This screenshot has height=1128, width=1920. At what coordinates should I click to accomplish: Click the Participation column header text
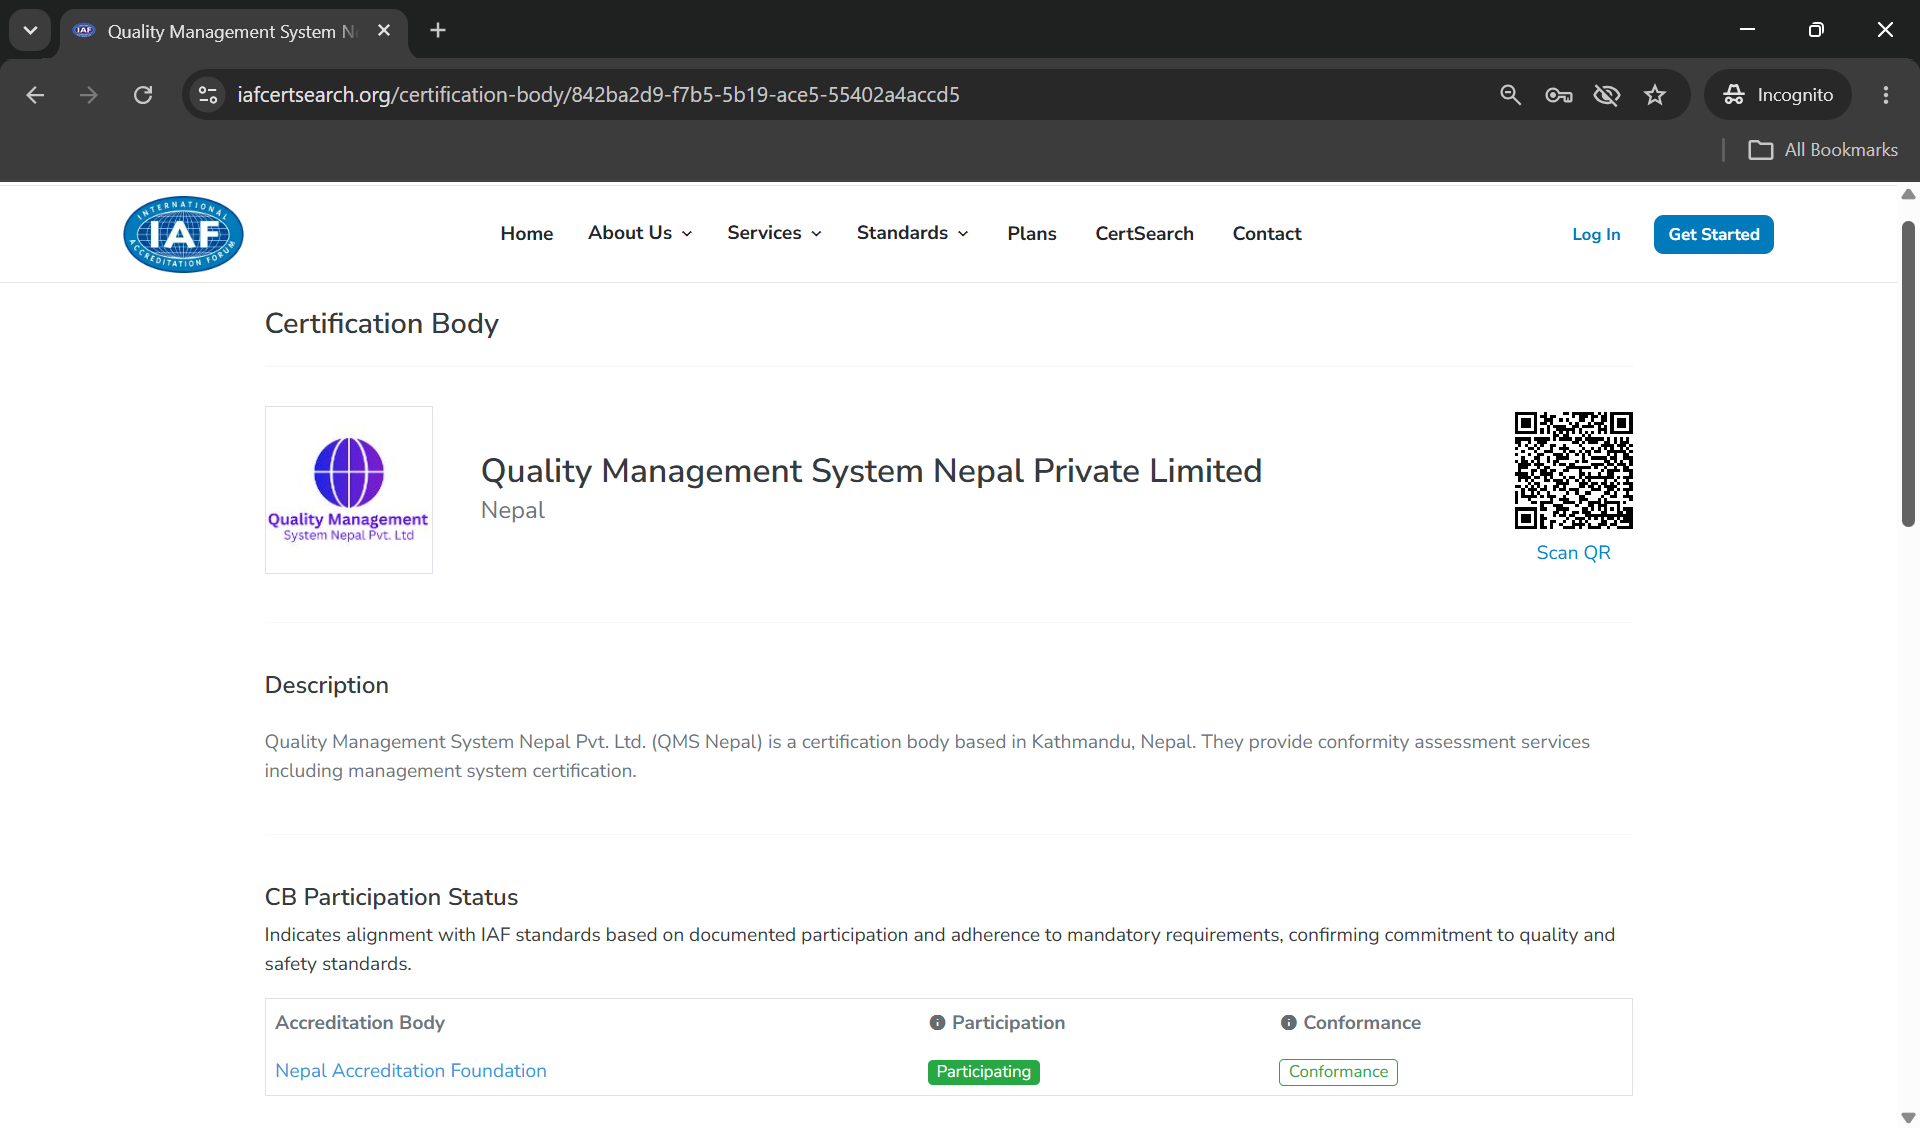pos(1008,1023)
